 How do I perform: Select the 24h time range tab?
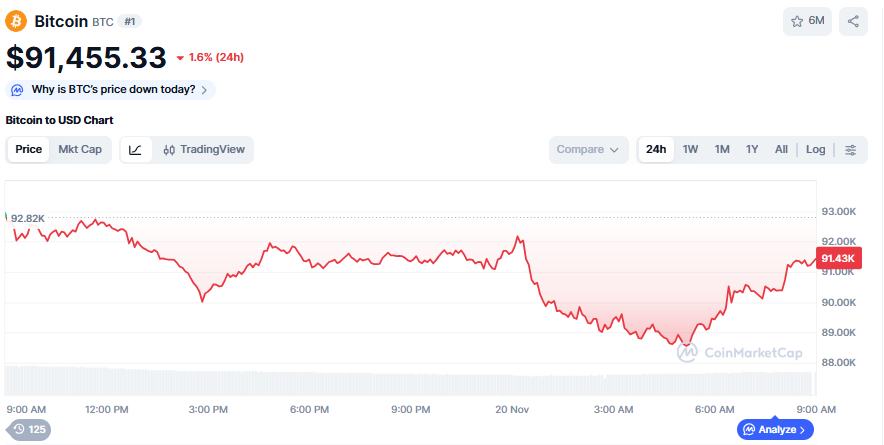click(656, 150)
